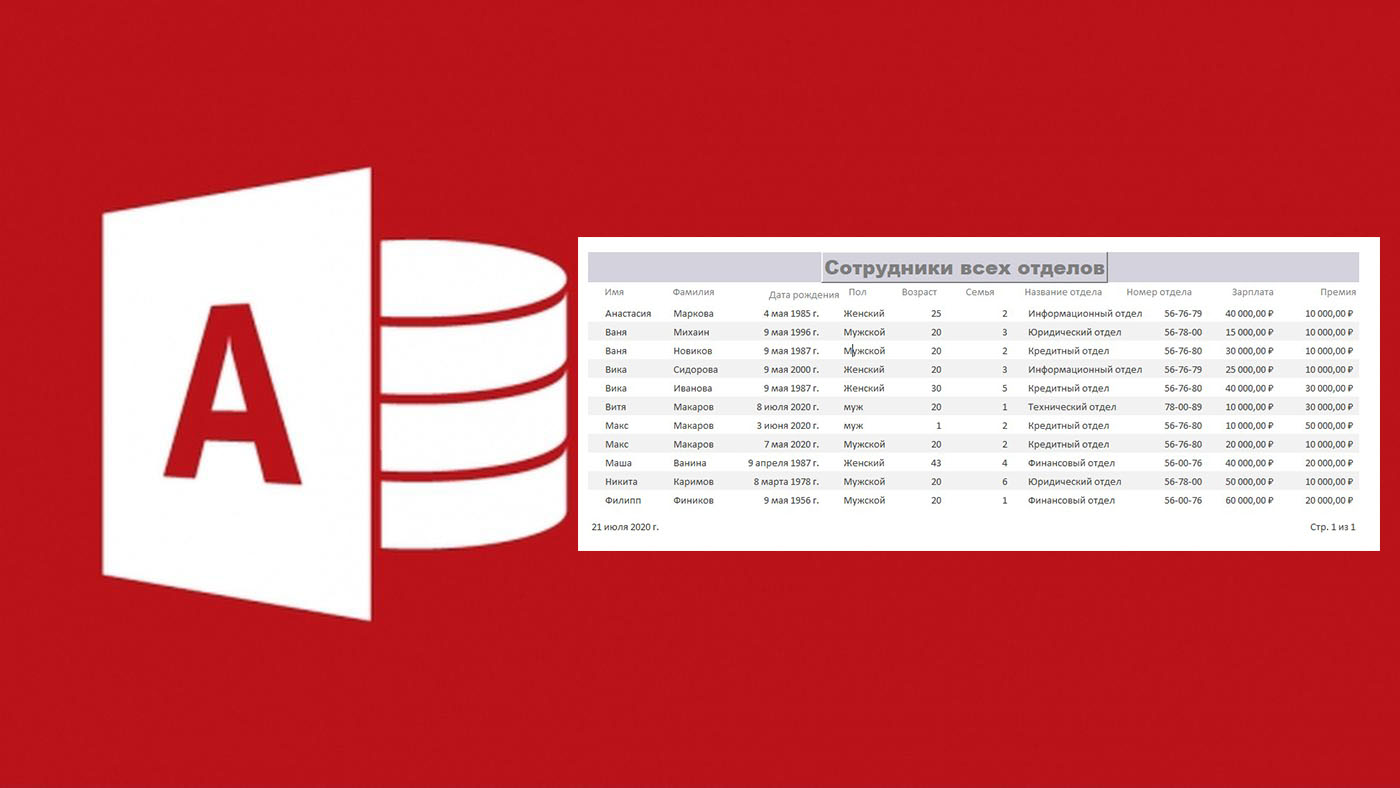Click department number '78-00-89'
This screenshot has width=1400, height=788.
1183,407
